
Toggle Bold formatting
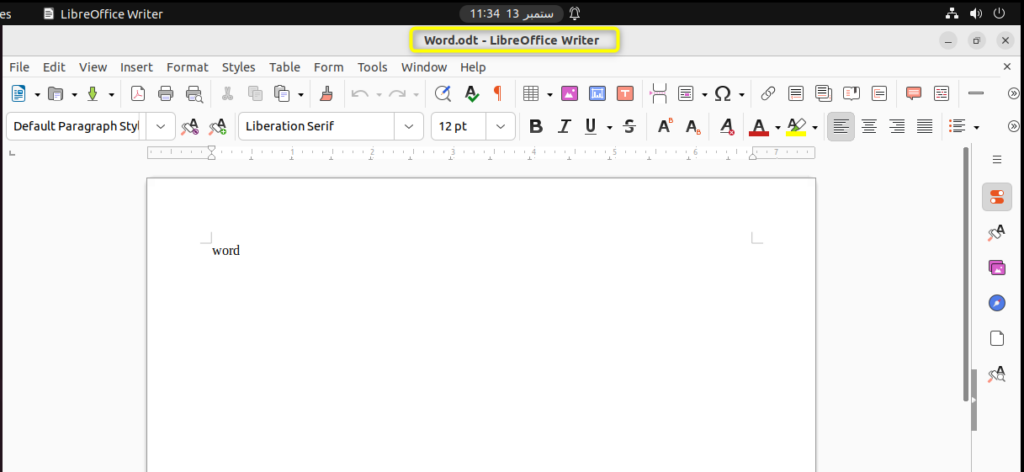[536, 127]
